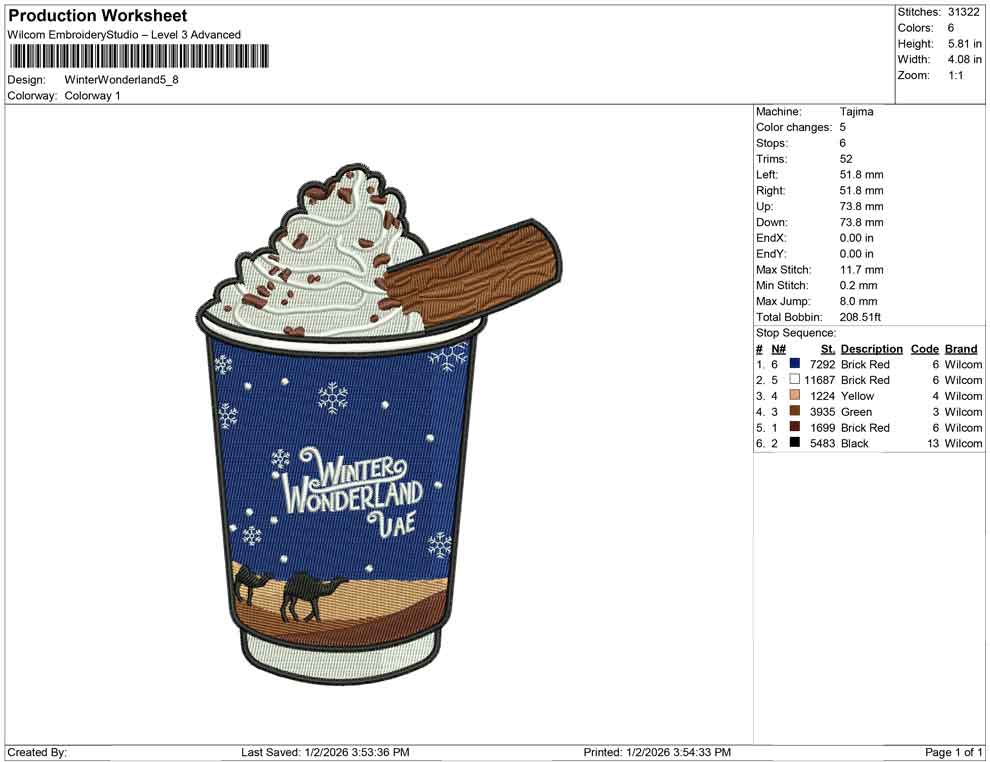The height and width of the screenshot is (762, 990).
Task: Click the stitch count '1699' in row 5
Action: click(823, 427)
